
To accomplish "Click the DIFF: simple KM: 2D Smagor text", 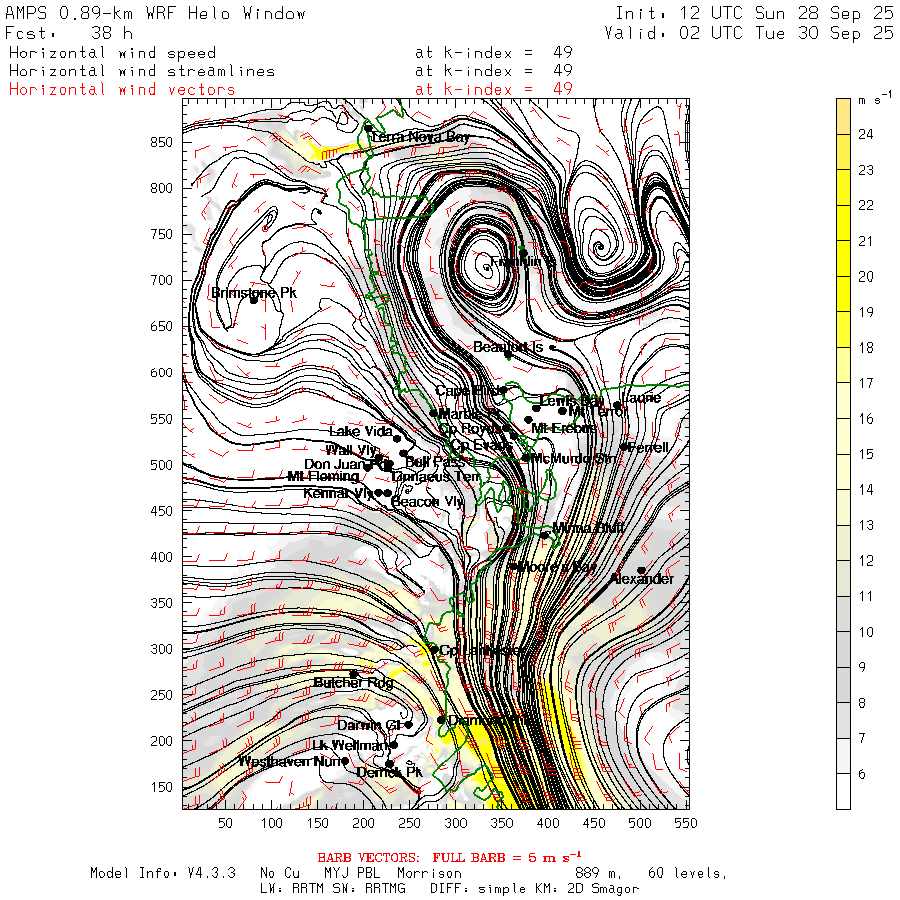I will 534,889.
